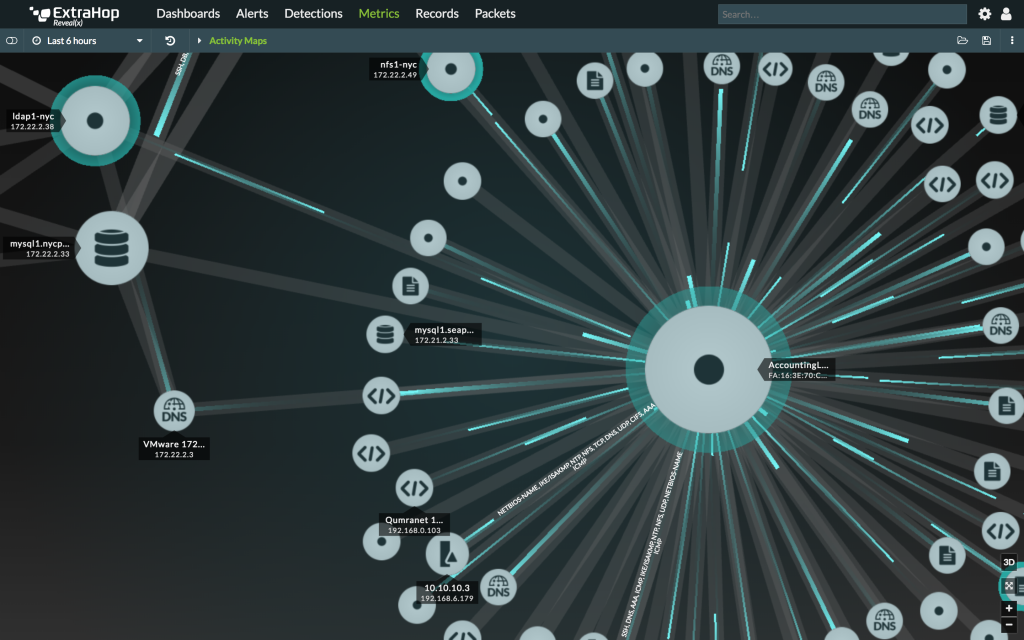Click the Activity Maps breadcrumb link
This screenshot has width=1024, height=640.
point(238,40)
